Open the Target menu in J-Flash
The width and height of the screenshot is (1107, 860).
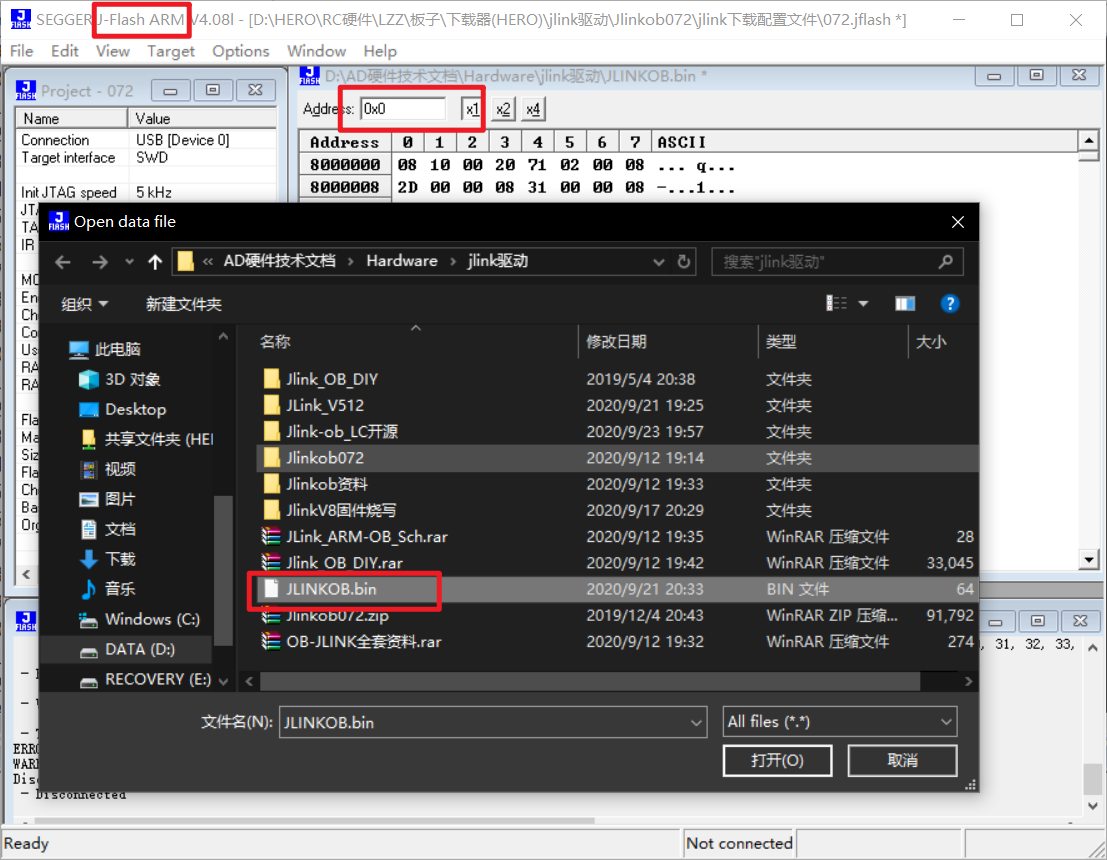click(171, 51)
